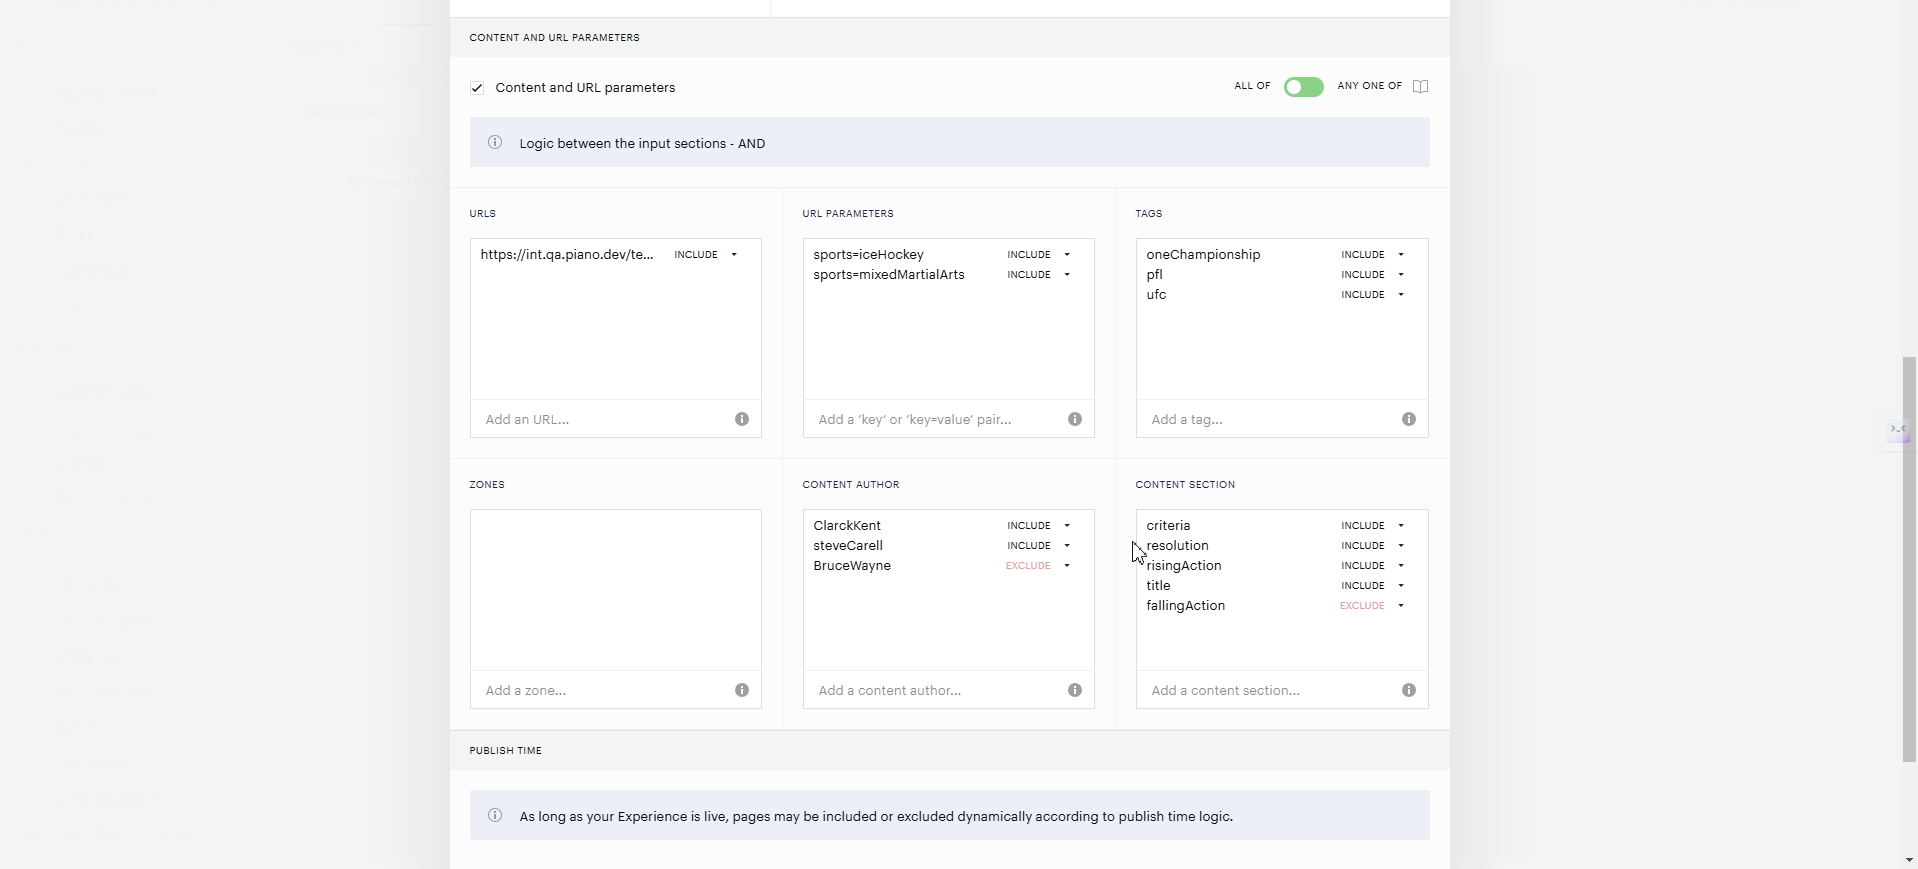Click info icon in Zones input box
The height and width of the screenshot is (869, 1918).
point(742,690)
